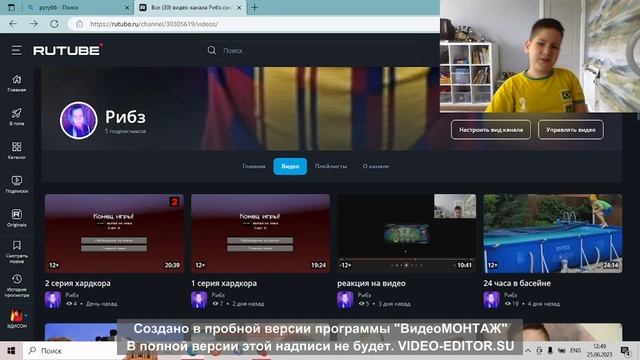640x360 pixels.
Task: Click author avatar under реакция на видео
Action: click(345, 300)
